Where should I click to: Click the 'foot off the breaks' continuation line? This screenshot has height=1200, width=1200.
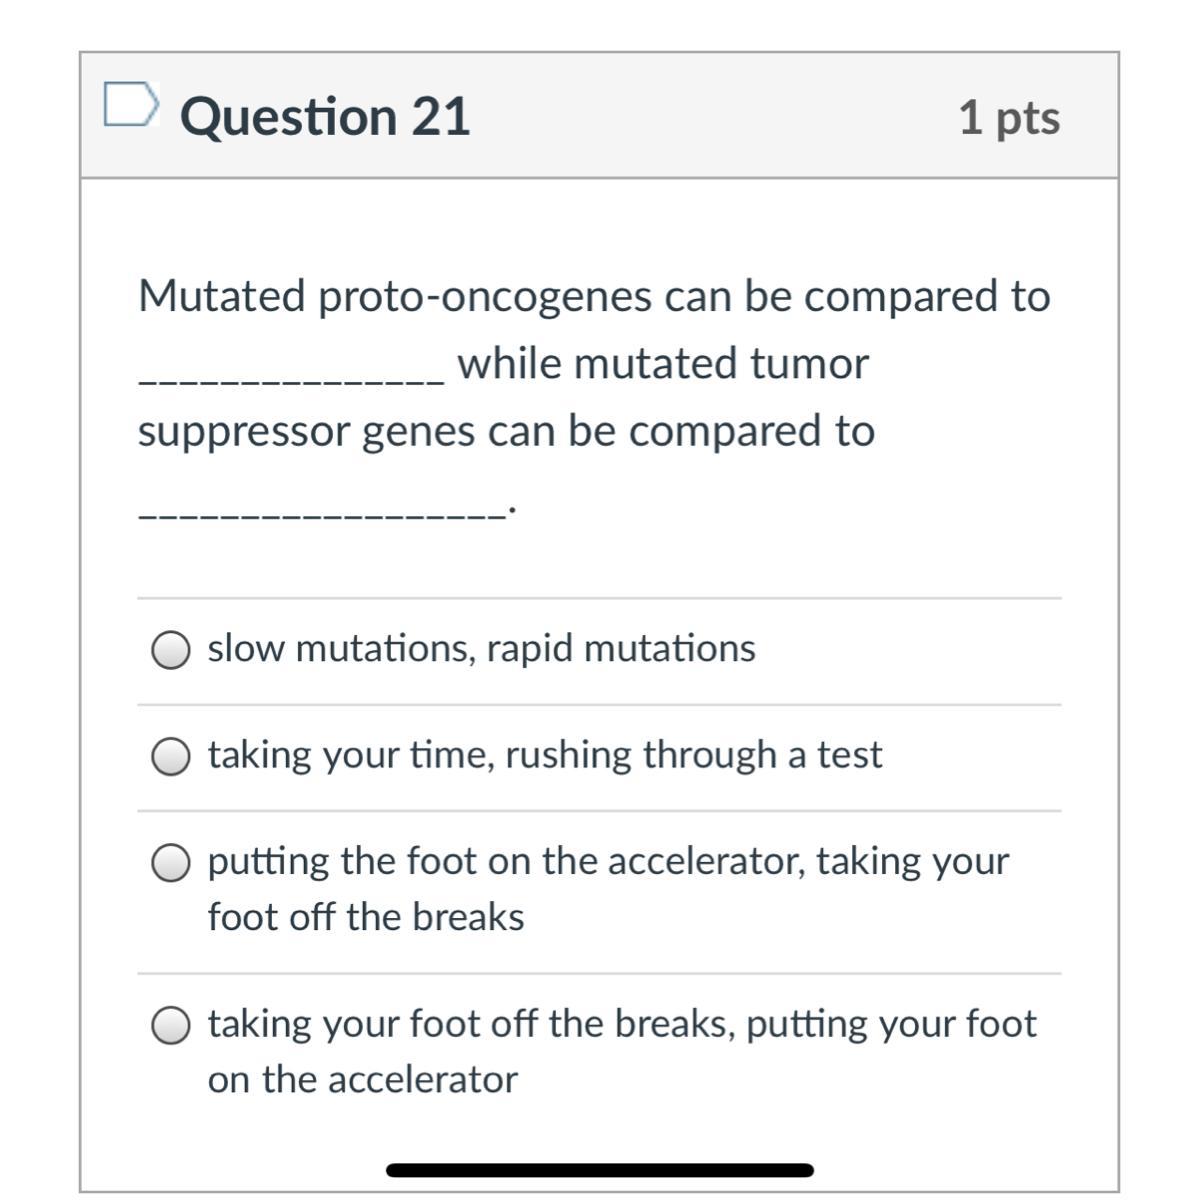366,917
